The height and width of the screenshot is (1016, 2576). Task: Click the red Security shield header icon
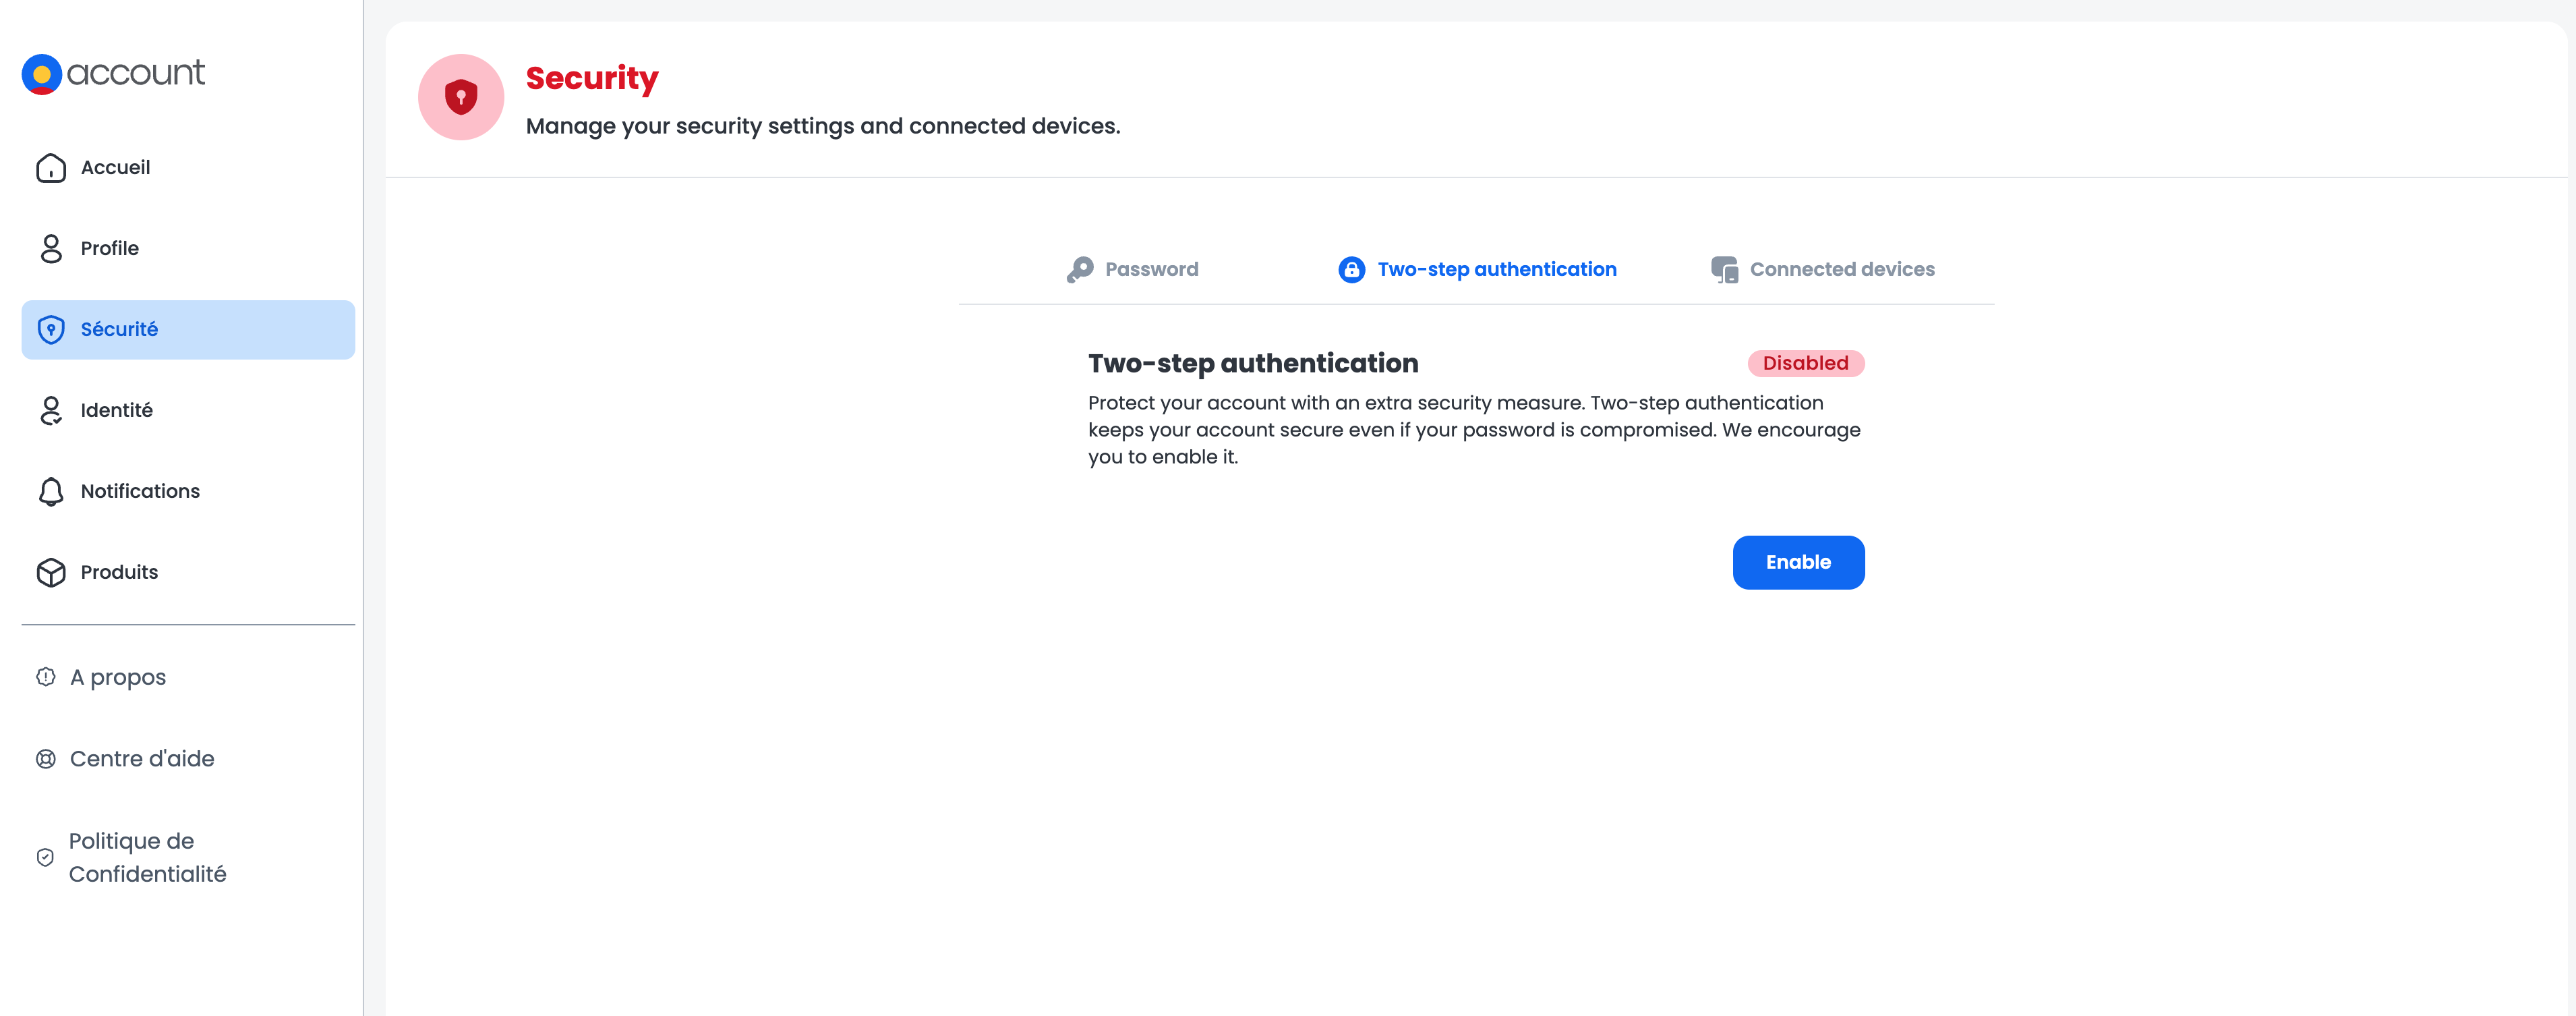[x=461, y=97]
